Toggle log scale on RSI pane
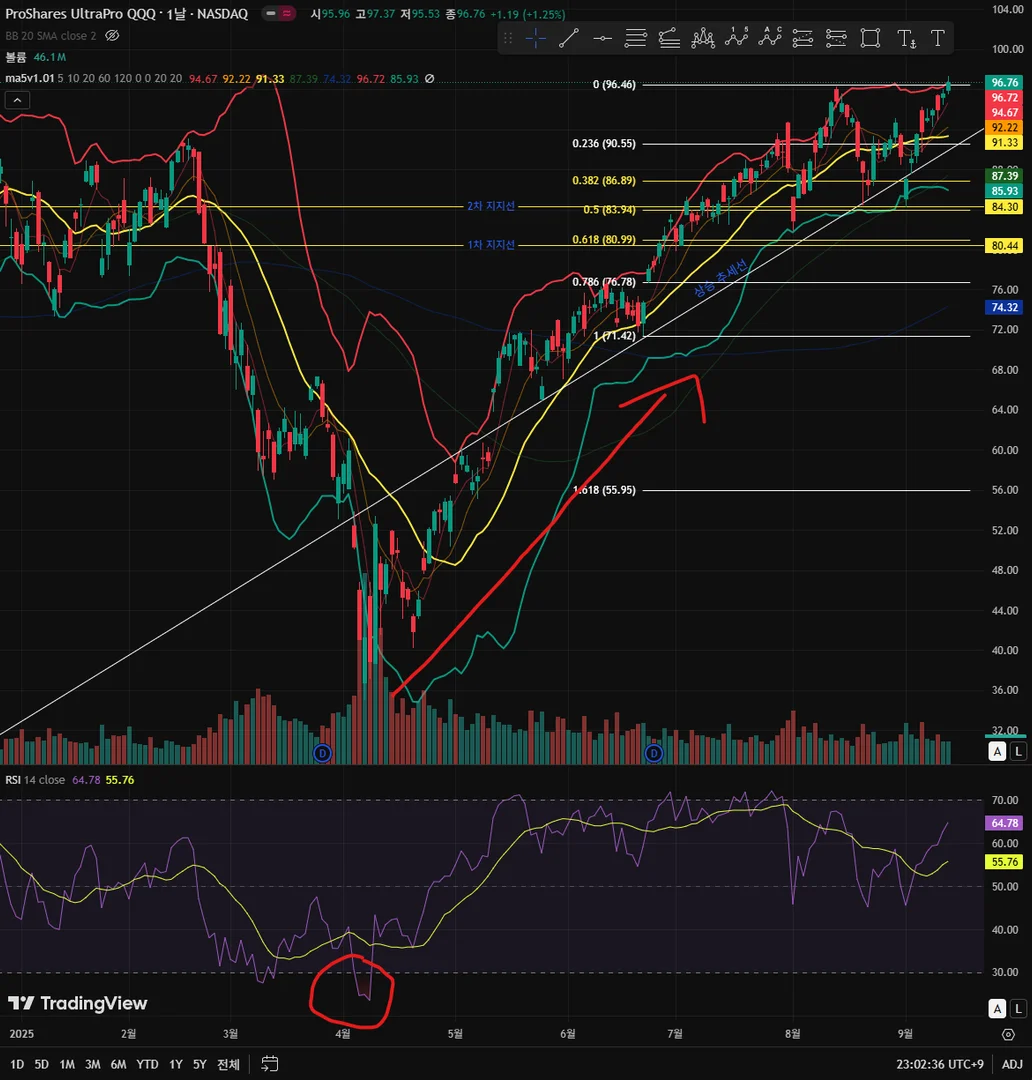The height and width of the screenshot is (1080, 1032). pos(1018,1009)
